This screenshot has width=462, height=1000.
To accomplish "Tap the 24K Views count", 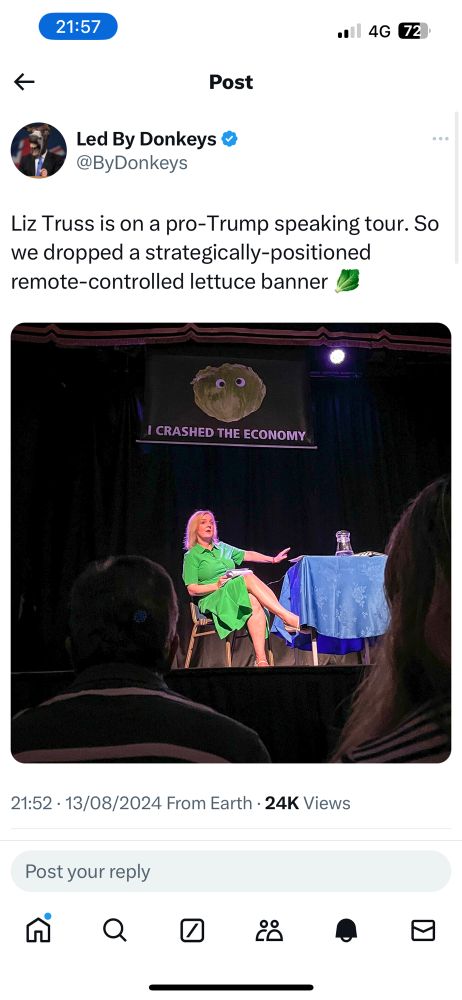I will [308, 803].
